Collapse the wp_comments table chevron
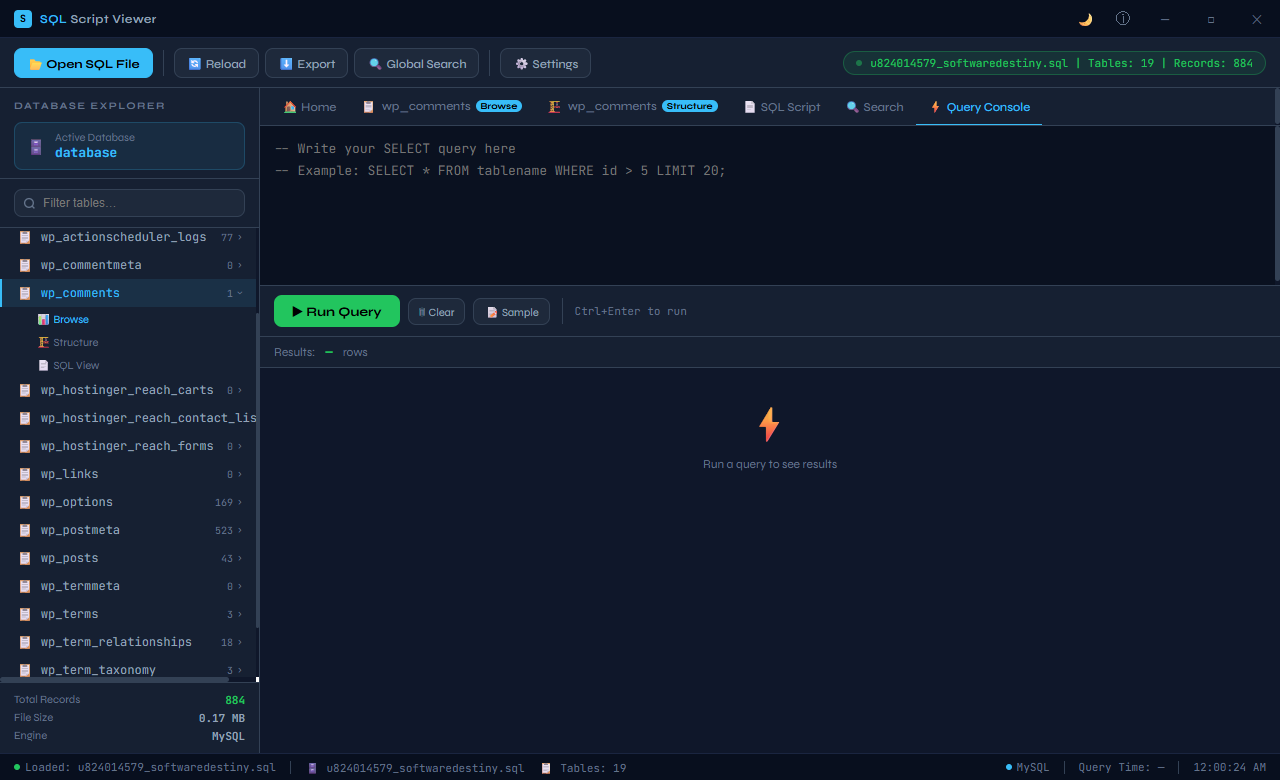The width and height of the screenshot is (1280, 780). click(240, 294)
